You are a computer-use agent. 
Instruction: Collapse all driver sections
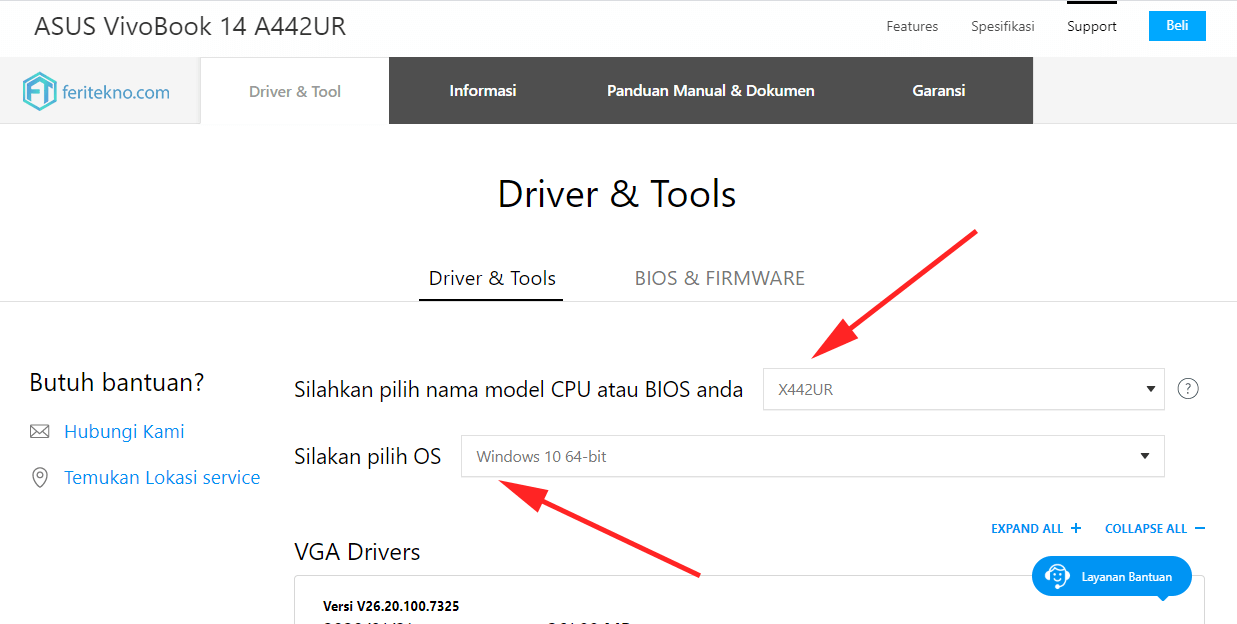click(x=1155, y=528)
